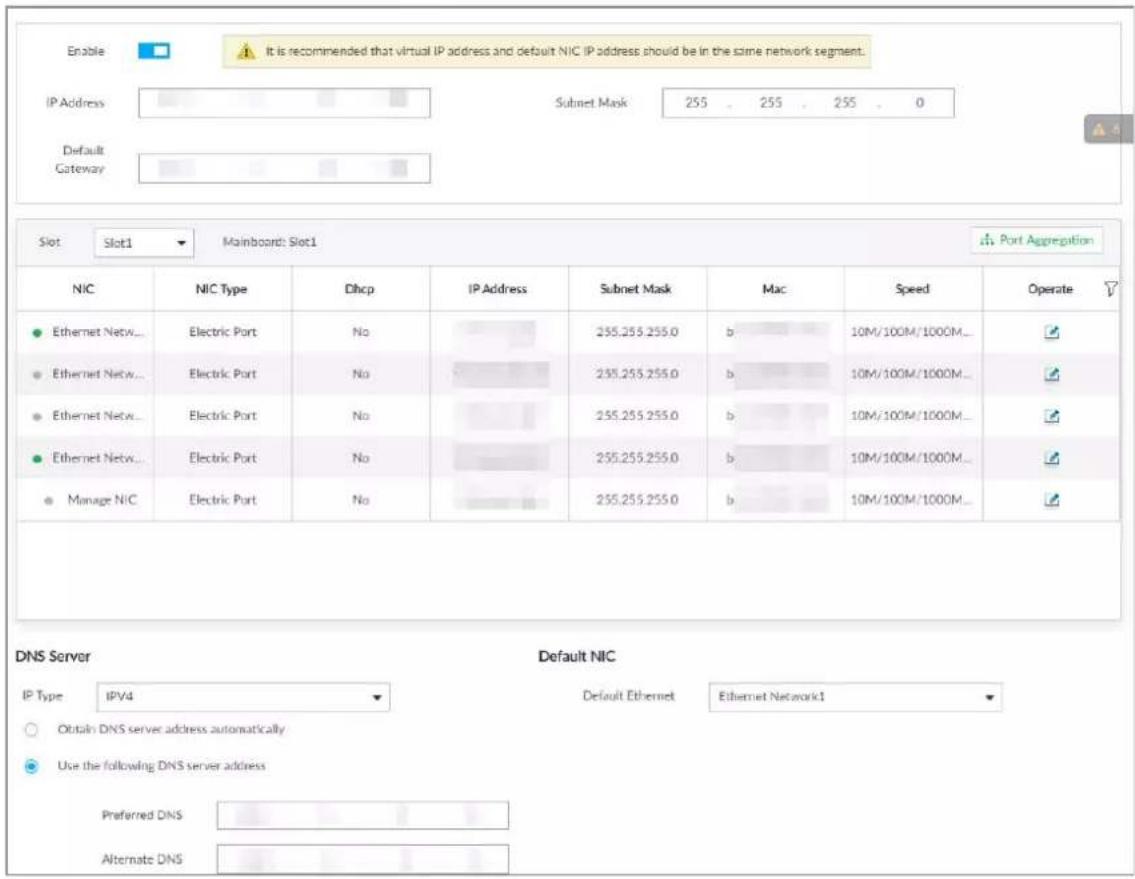Click the Dhcp No value in Manage NIC row

click(360, 500)
